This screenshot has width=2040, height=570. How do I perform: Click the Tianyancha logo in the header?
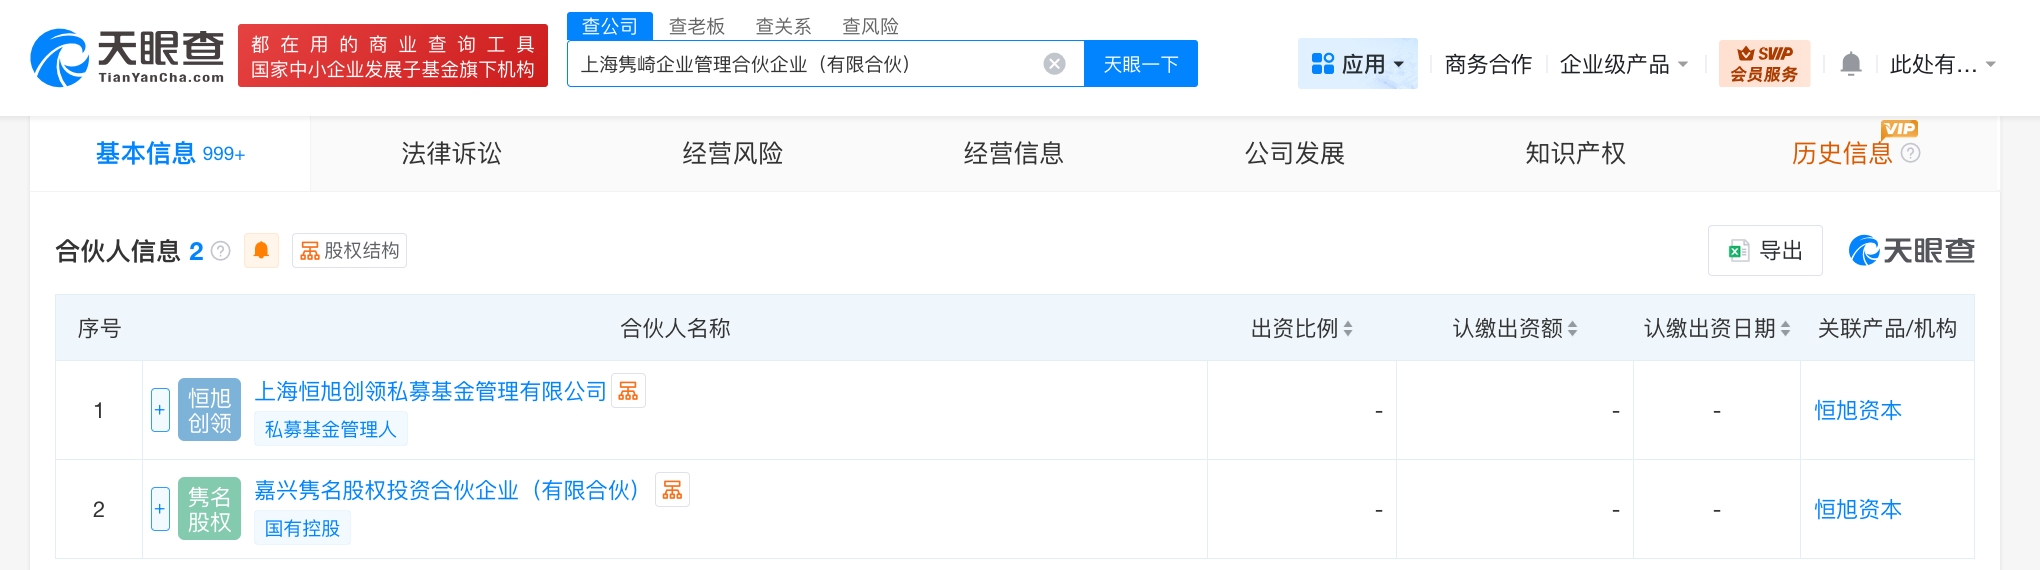127,57
